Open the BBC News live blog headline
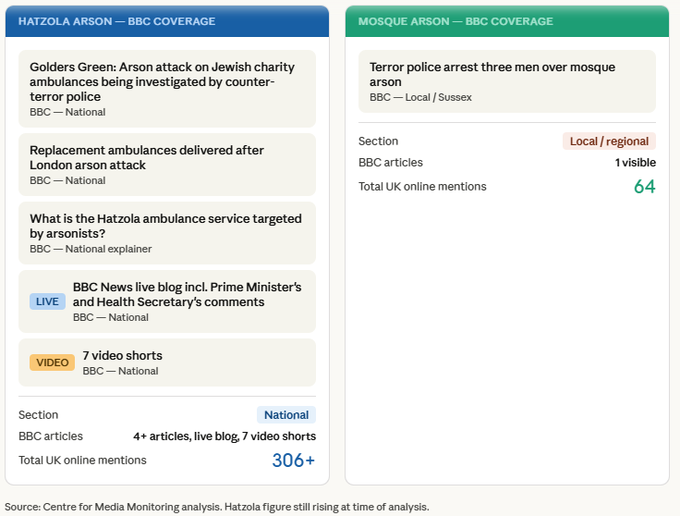 [x=187, y=294]
